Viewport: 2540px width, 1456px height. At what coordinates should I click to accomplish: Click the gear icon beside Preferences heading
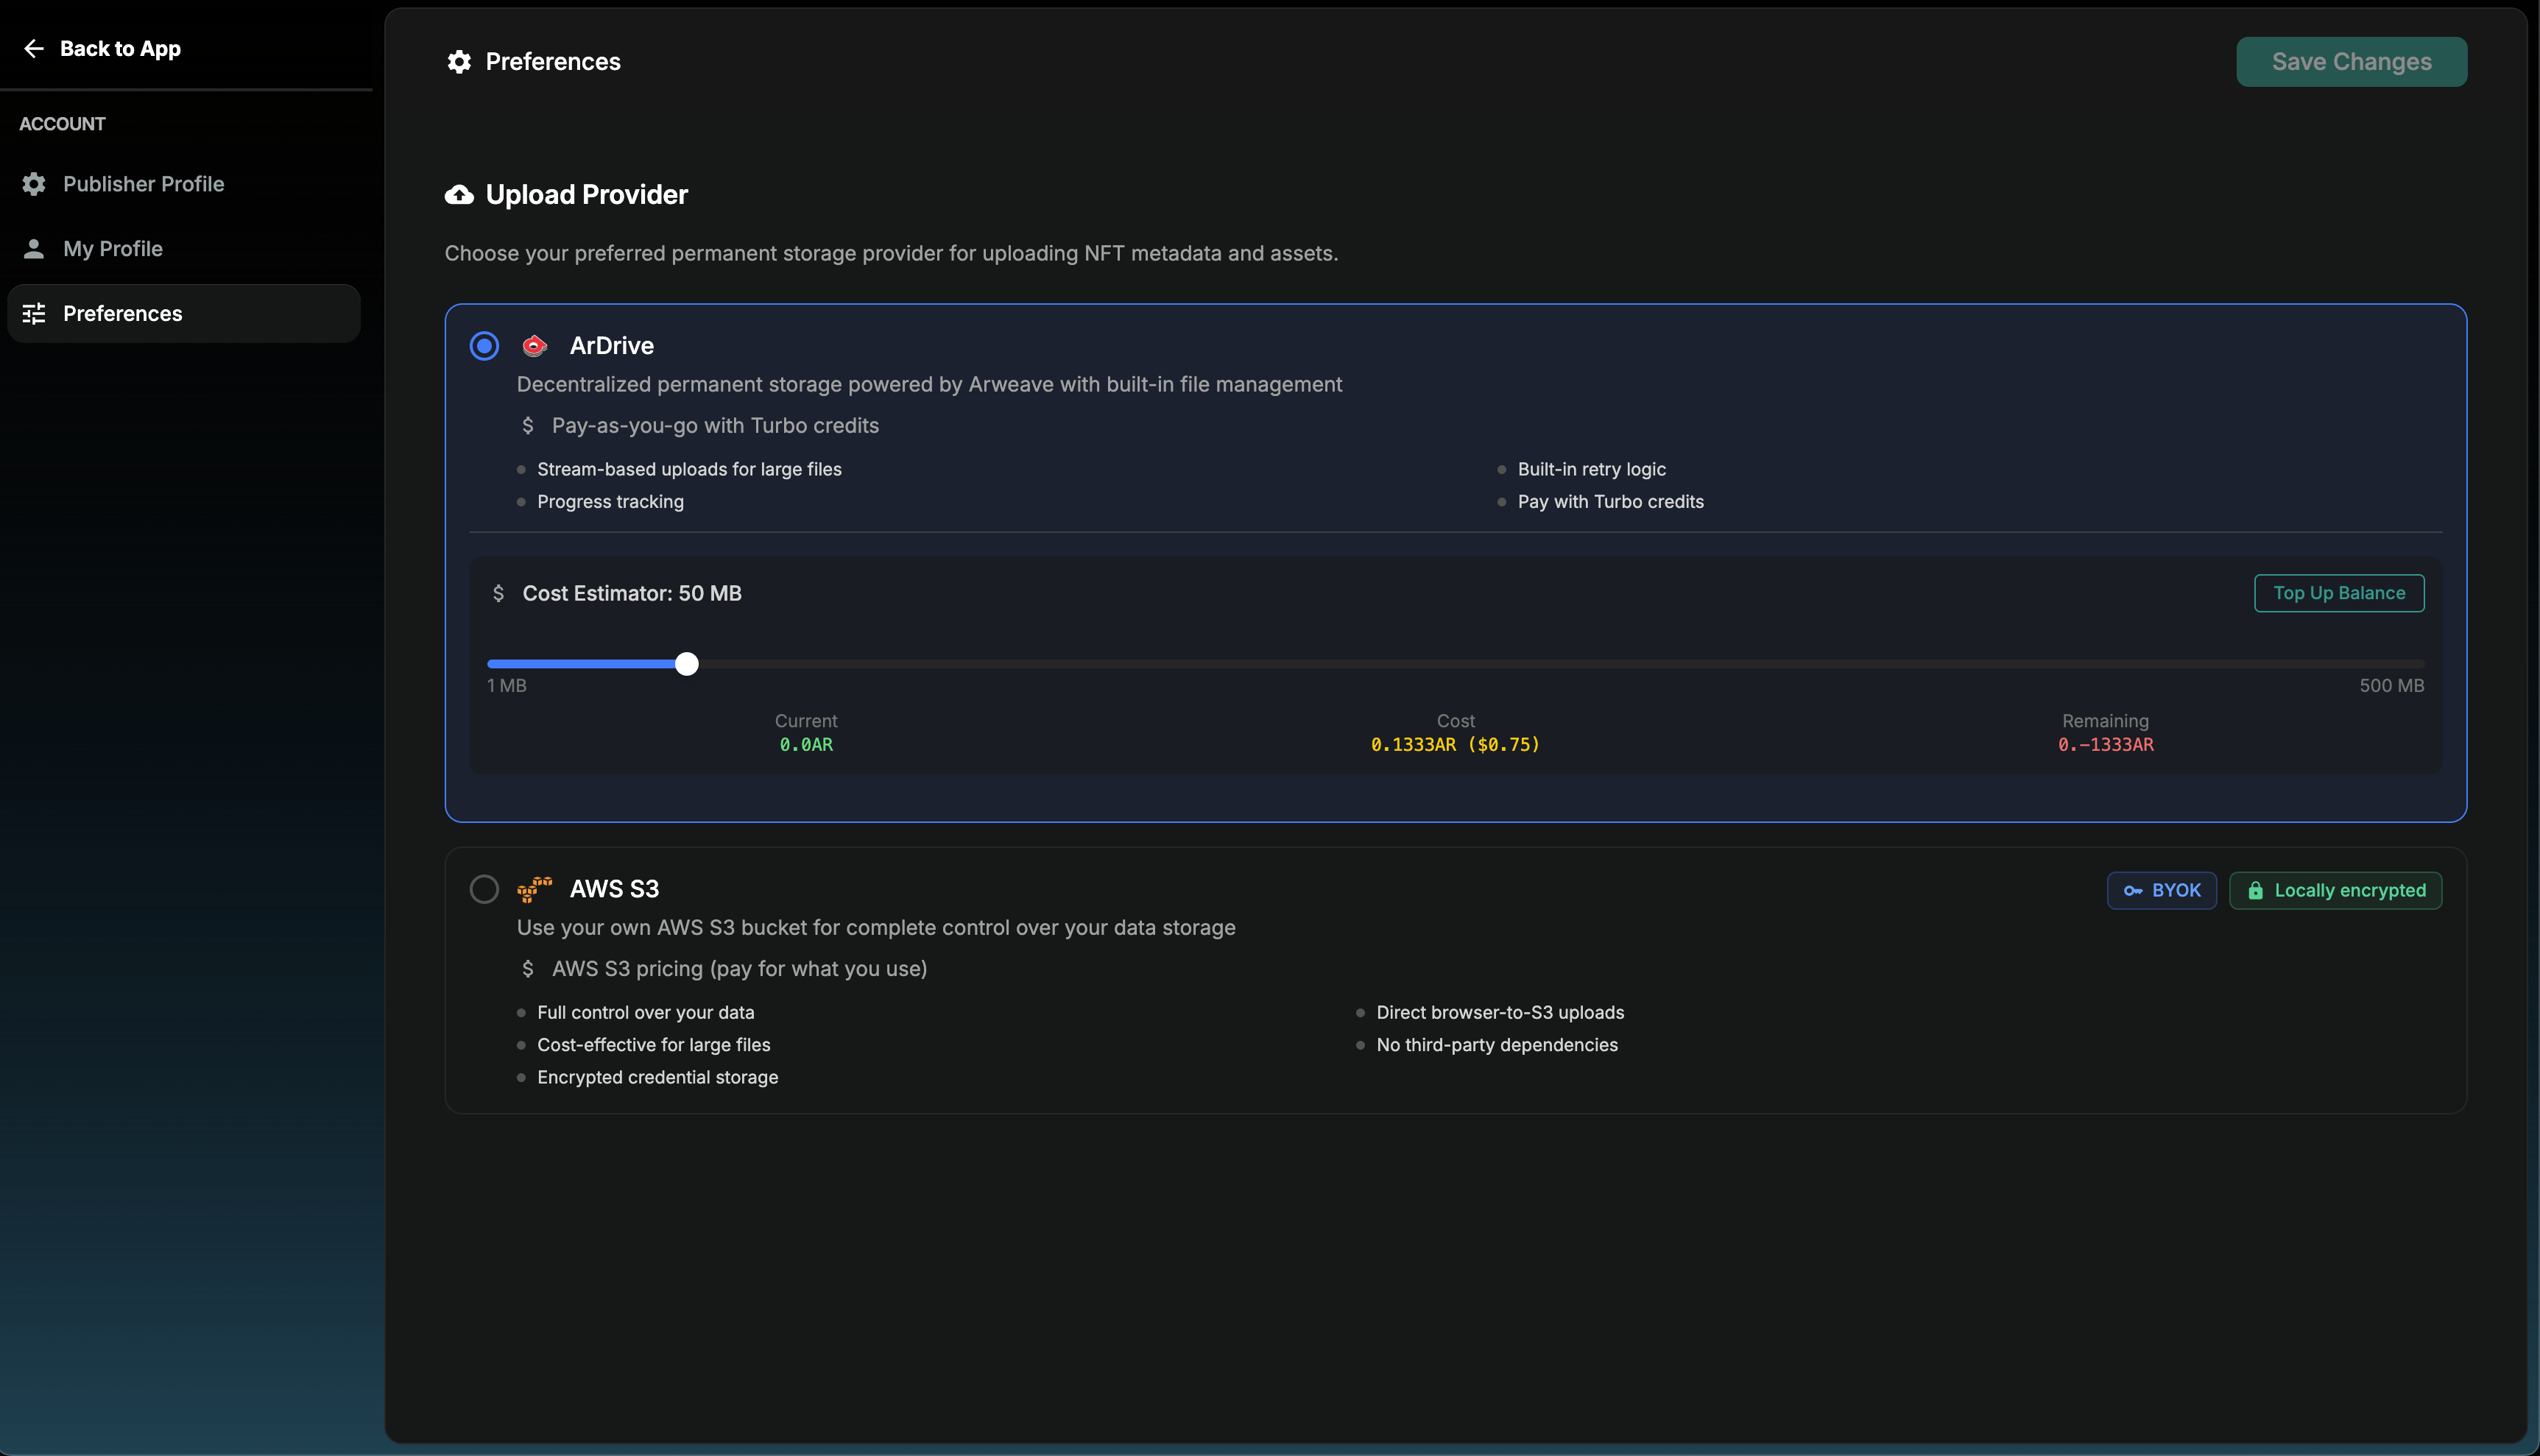pos(459,61)
